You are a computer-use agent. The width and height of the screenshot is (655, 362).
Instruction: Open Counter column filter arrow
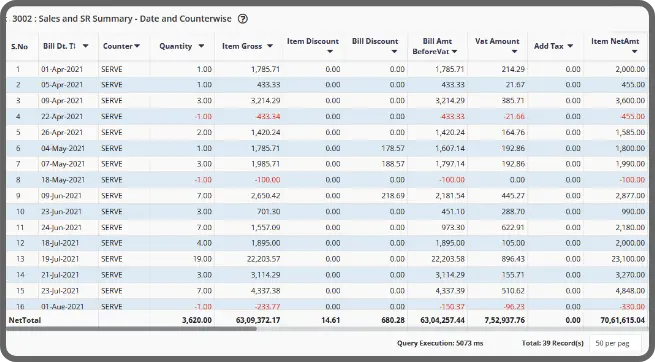click(137, 46)
